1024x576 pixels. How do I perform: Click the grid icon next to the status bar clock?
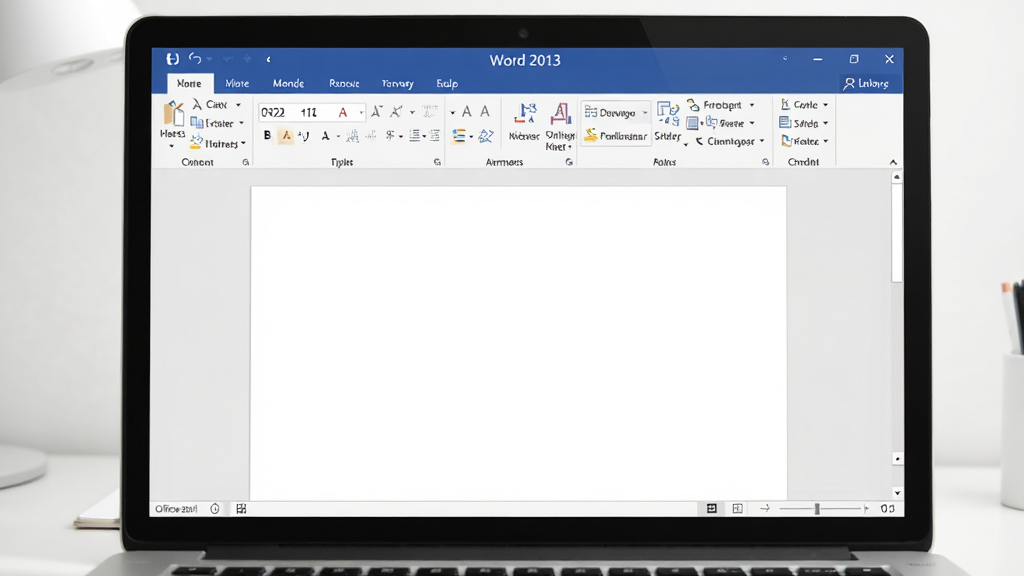point(241,509)
